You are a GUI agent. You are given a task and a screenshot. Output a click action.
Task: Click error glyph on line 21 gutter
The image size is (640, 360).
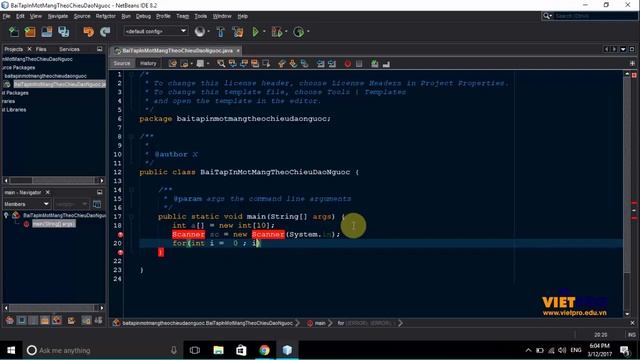tap(120, 252)
